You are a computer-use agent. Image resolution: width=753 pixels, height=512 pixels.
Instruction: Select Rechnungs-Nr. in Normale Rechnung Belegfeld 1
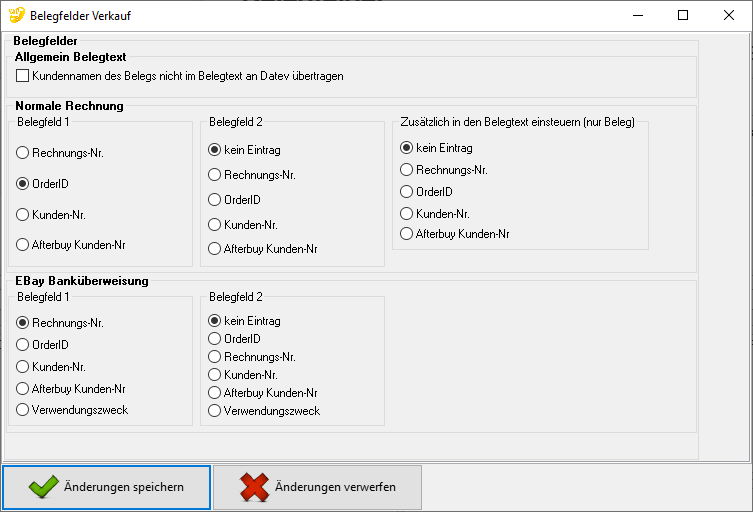(x=24, y=153)
